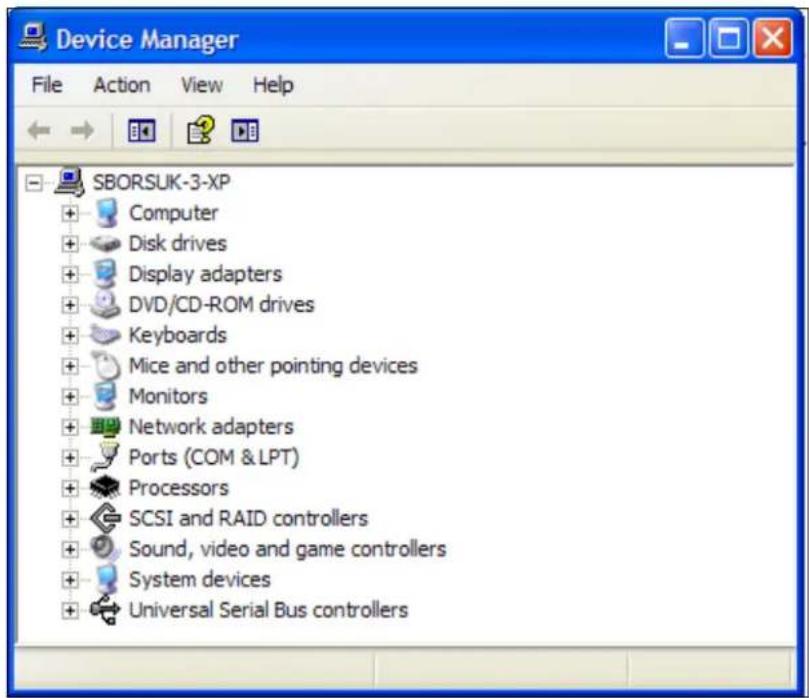Toggle the console tree pane icon
809x698 pixels.
click(141, 131)
